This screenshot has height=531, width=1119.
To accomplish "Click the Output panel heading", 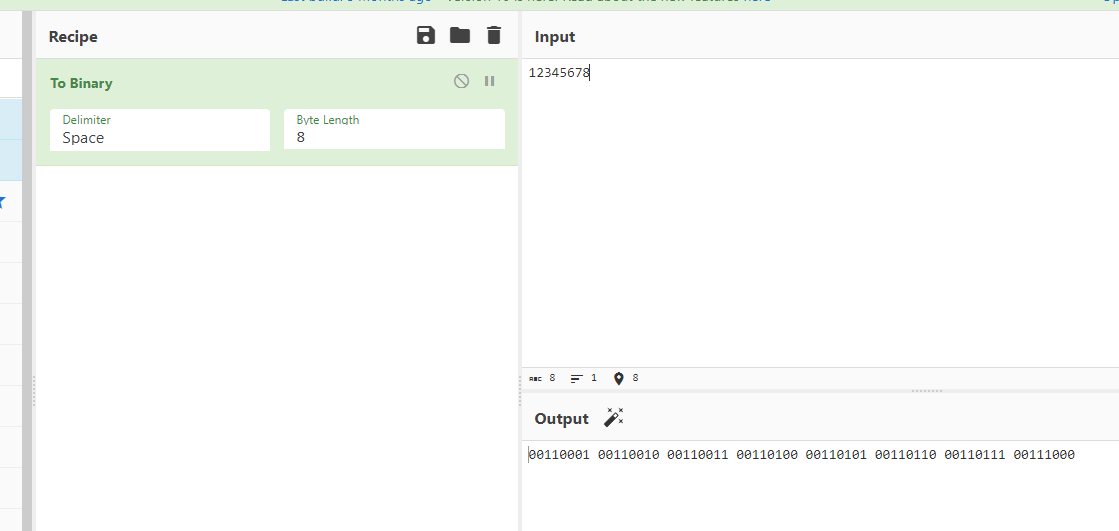I will click(x=562, y=419).
